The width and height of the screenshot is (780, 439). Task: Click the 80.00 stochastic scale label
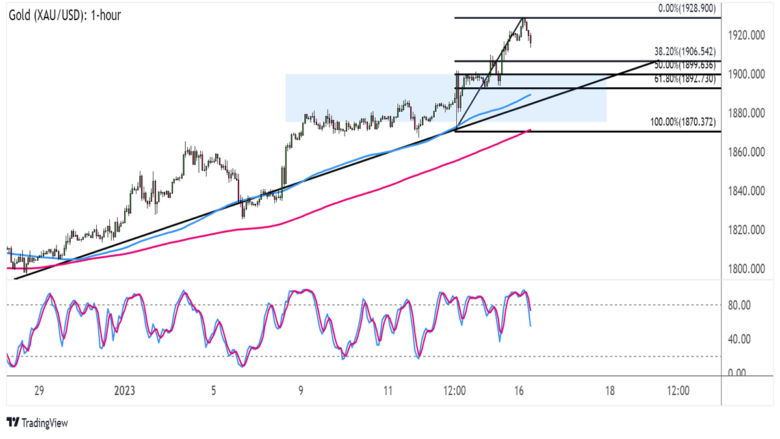pyautogui.click(x=742, y=307)
